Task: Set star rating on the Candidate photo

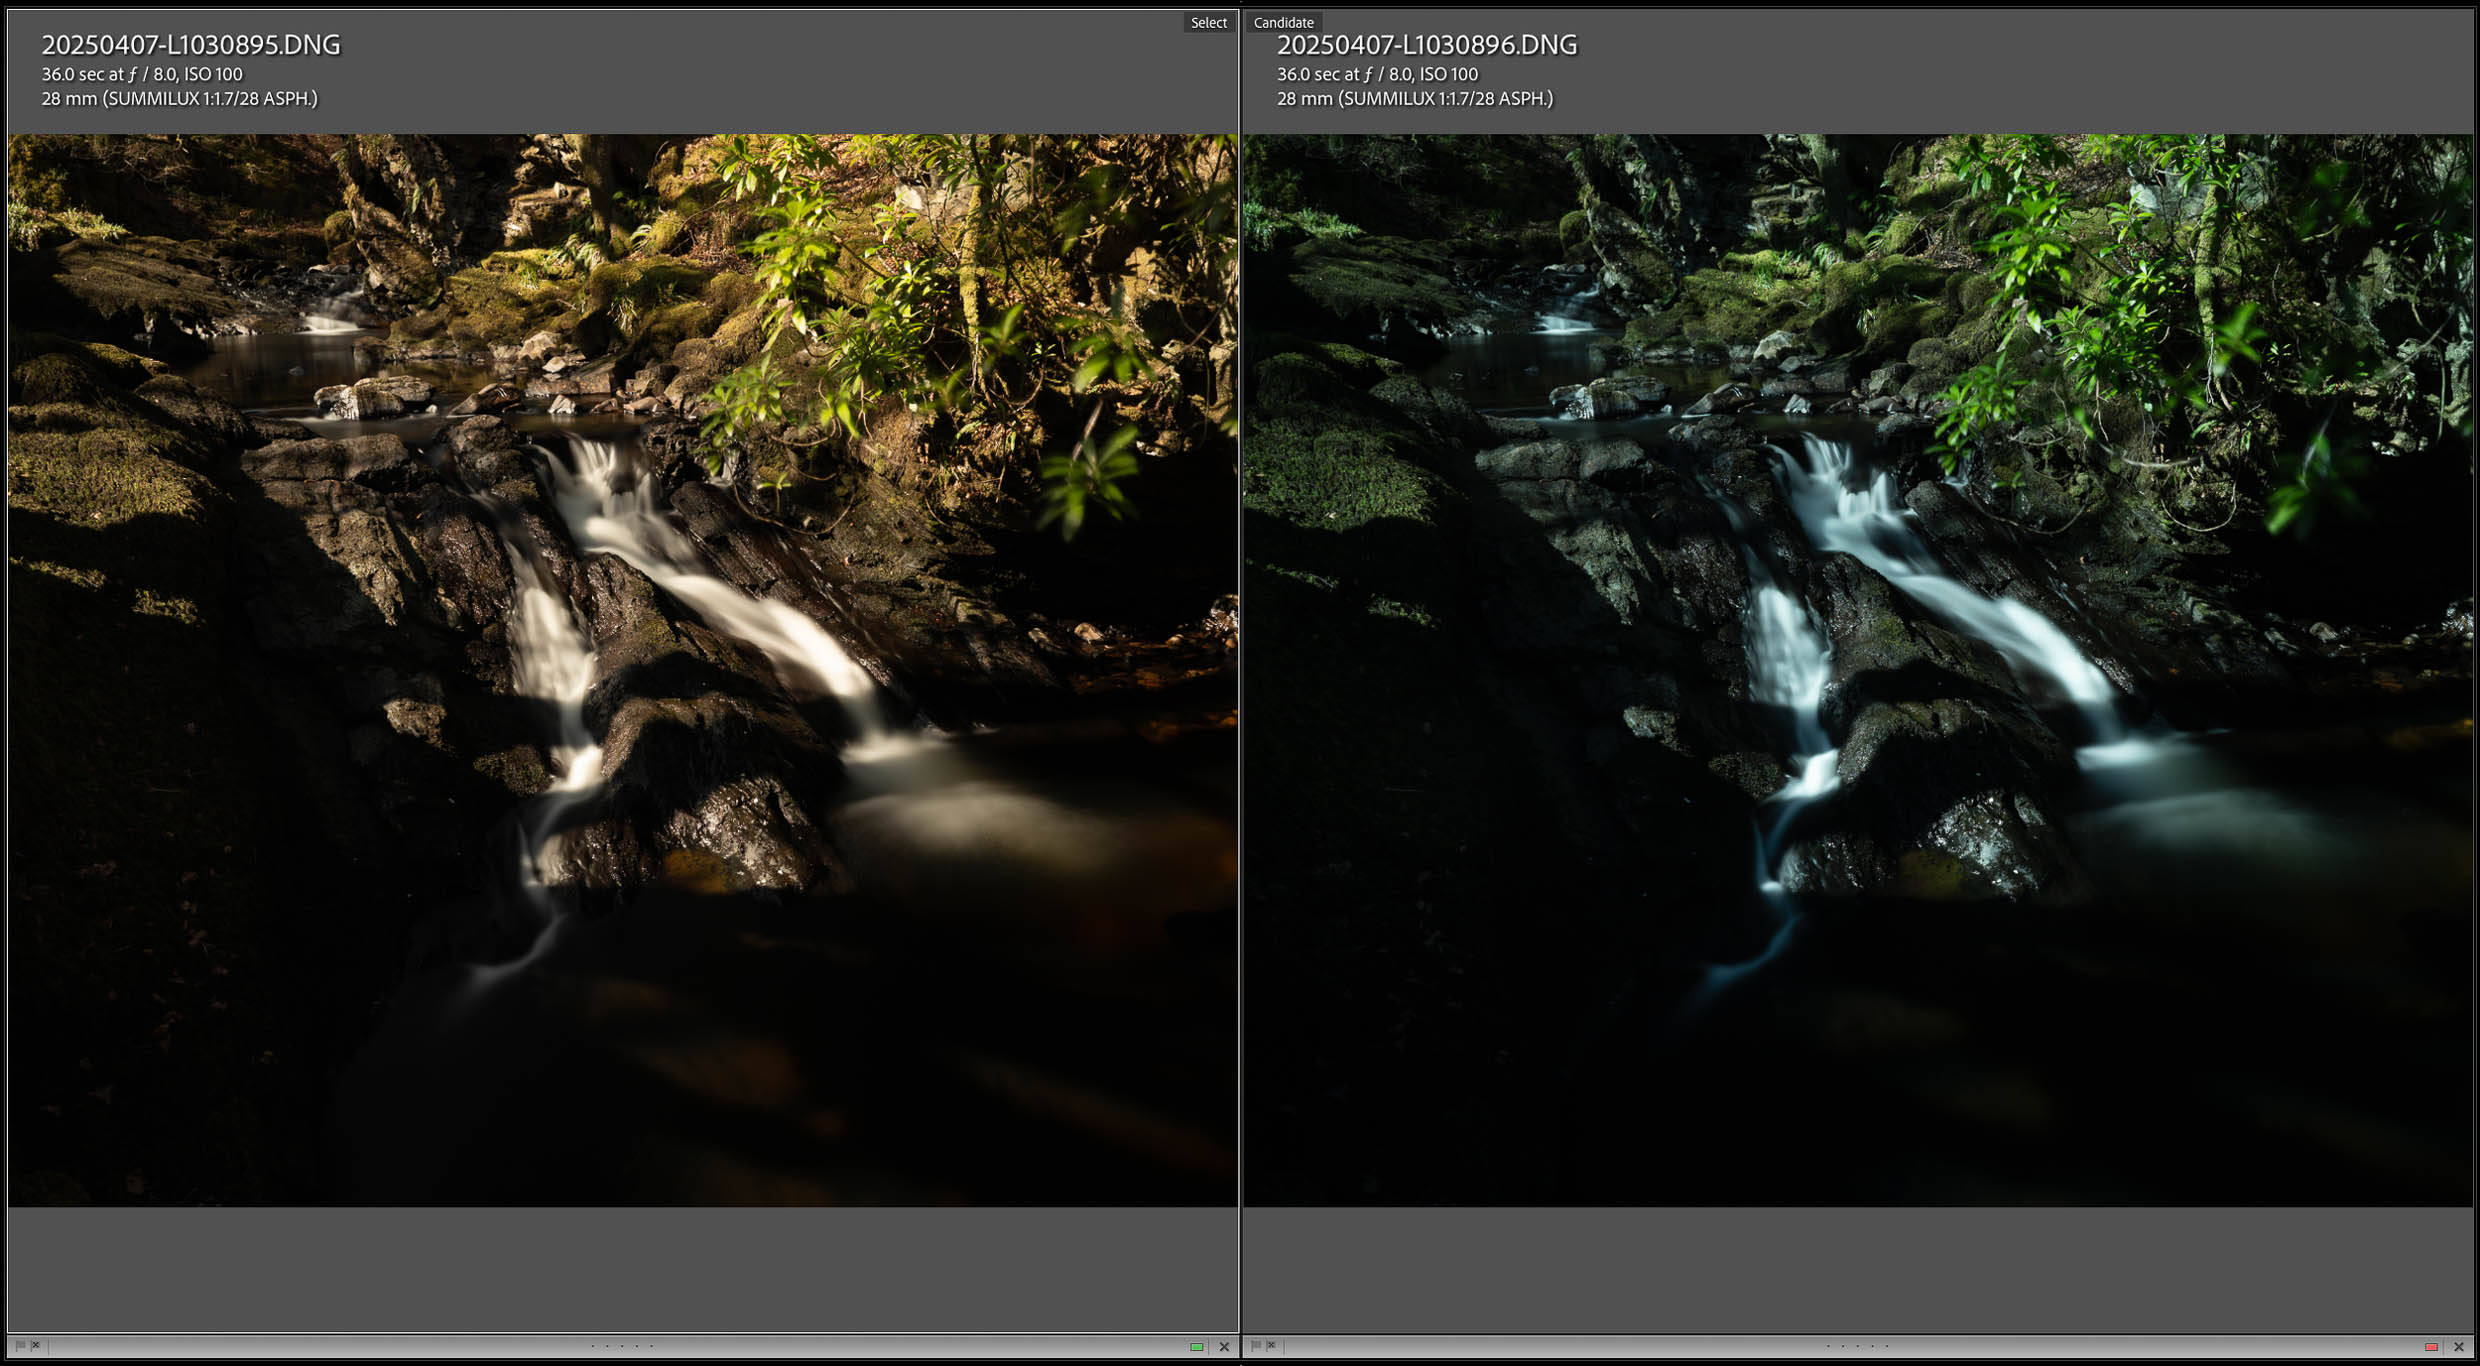Action: tap(1858, 1346)
